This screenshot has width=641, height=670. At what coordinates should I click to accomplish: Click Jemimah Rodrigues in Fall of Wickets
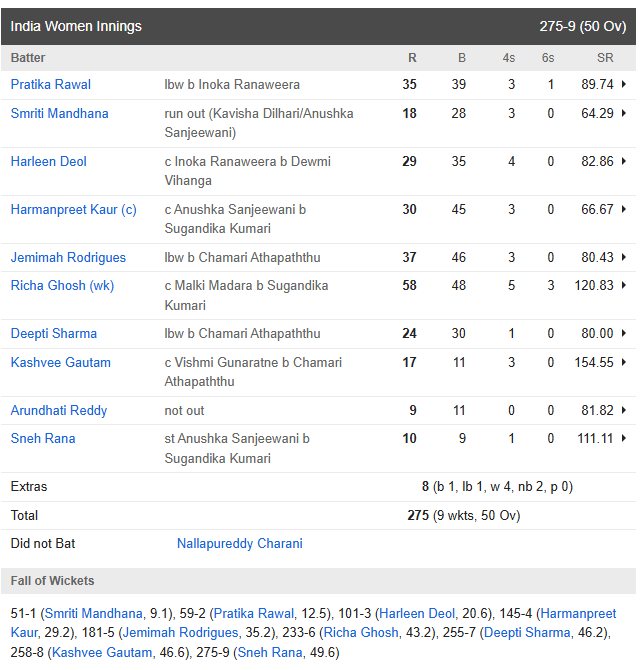point(180,632)
